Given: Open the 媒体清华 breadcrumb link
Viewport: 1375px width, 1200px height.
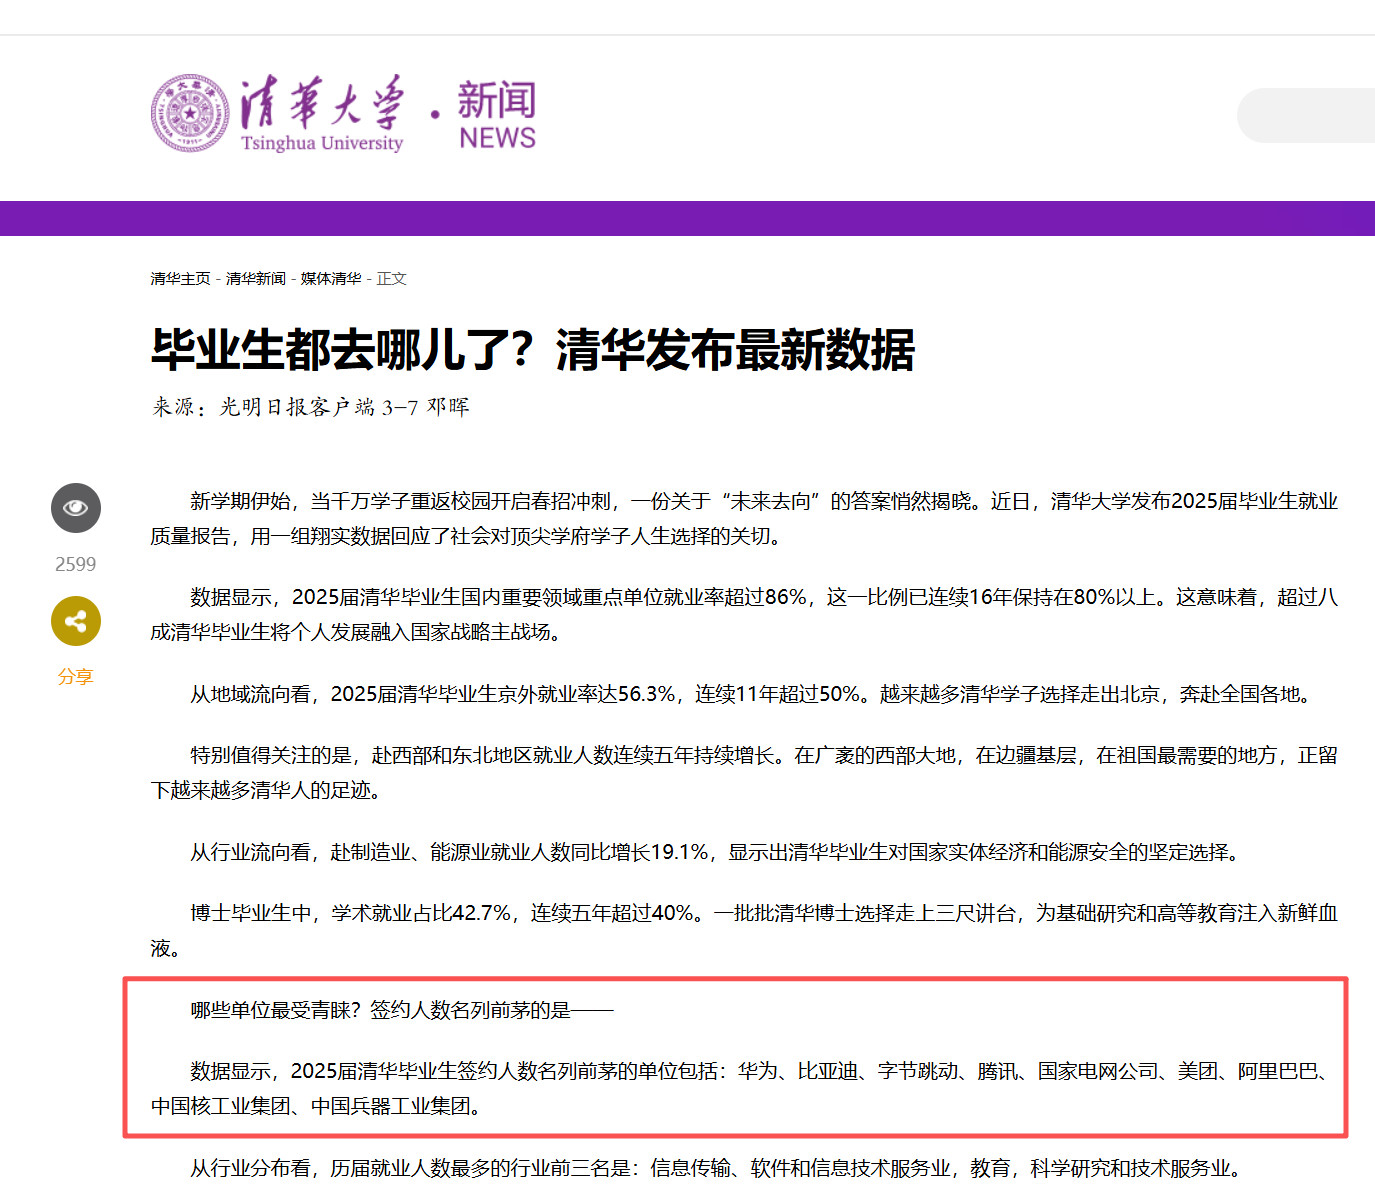Looking at the screenshot, I should point(331,279).
